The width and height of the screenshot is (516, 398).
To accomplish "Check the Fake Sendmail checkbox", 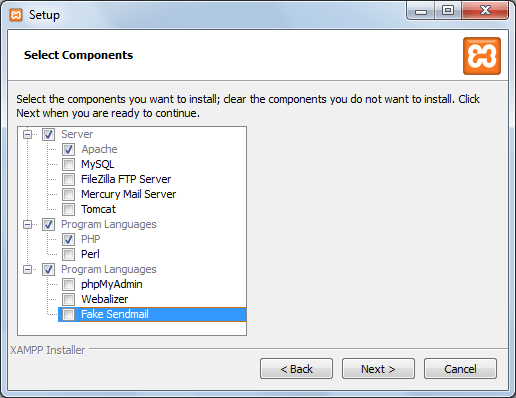I will click(69, 314).
